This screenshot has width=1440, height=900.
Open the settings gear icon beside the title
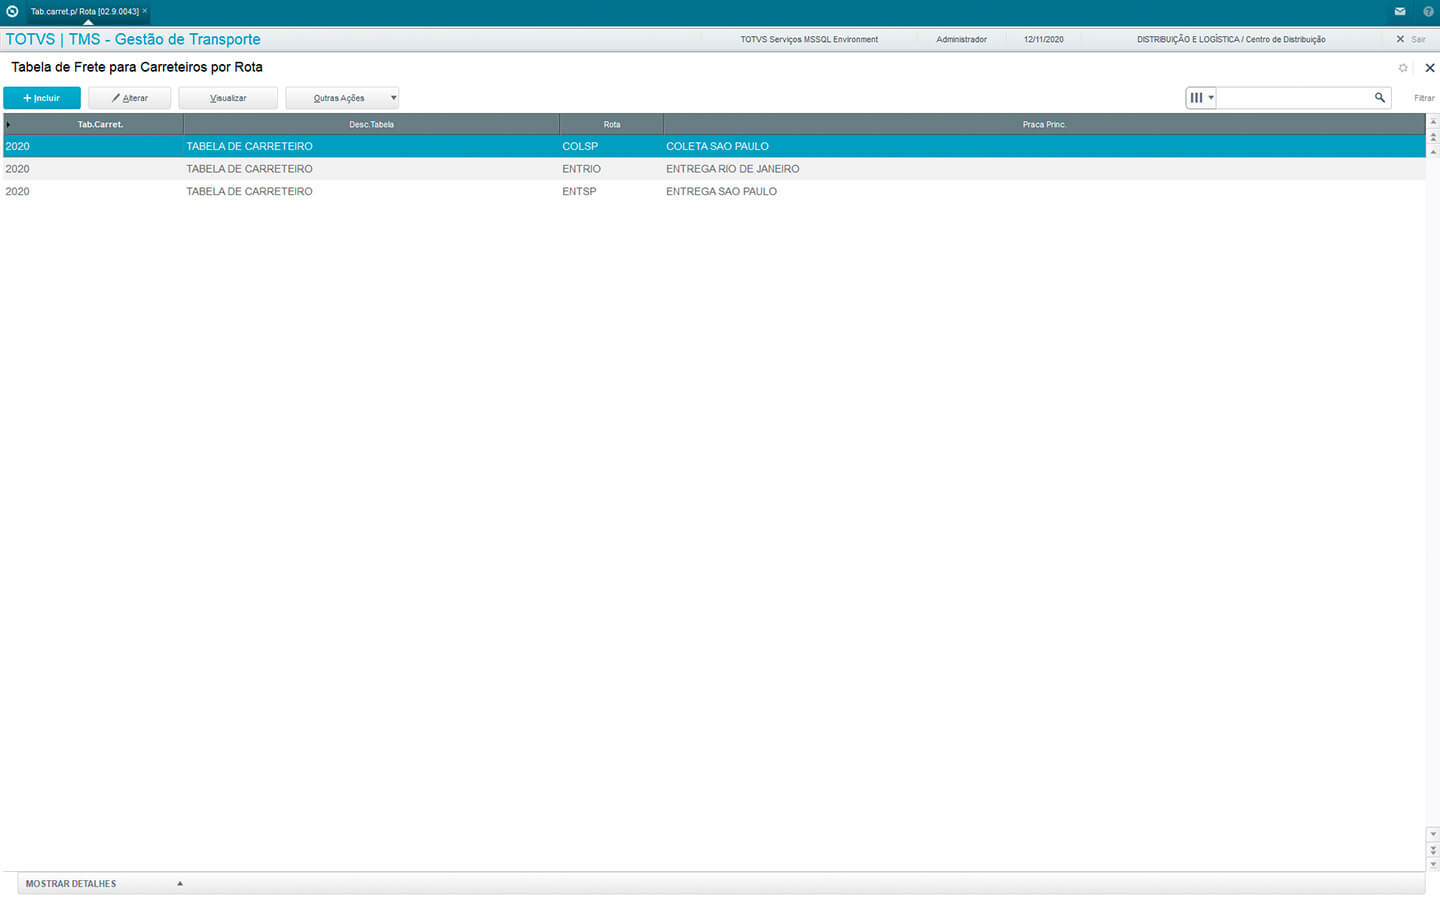(1403, 68)
